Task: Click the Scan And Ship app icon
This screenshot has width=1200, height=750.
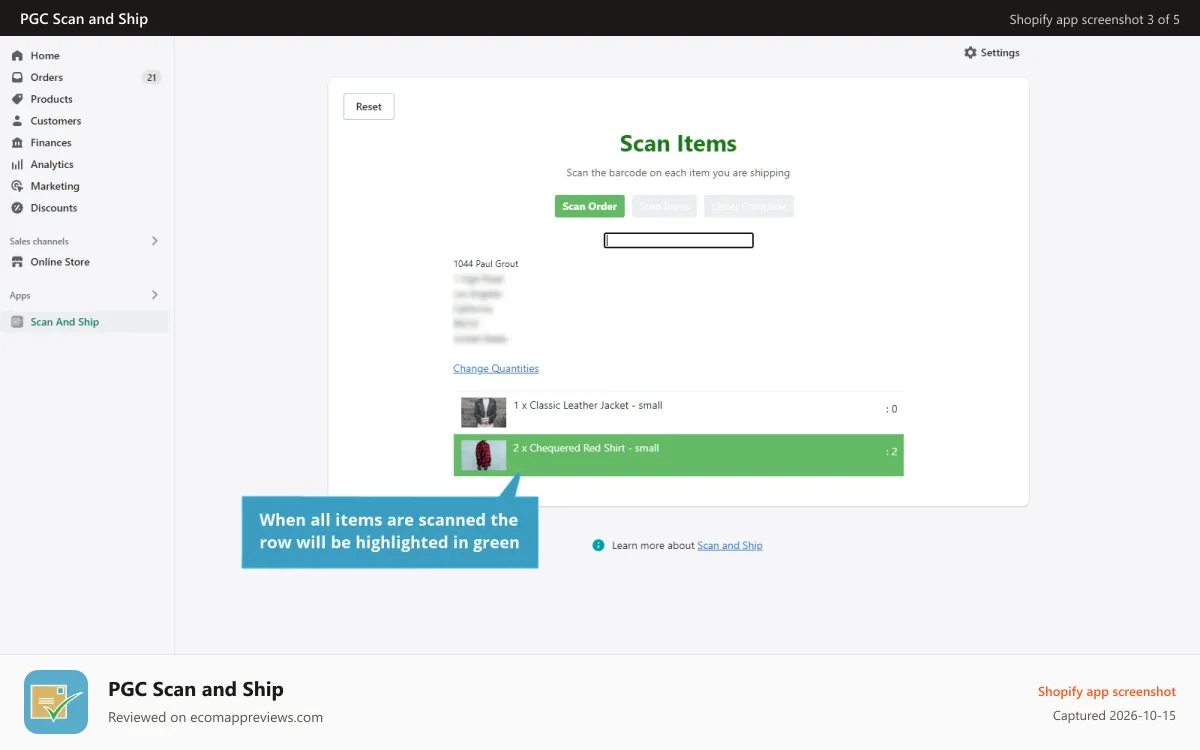Action: (x=17, y=322)
